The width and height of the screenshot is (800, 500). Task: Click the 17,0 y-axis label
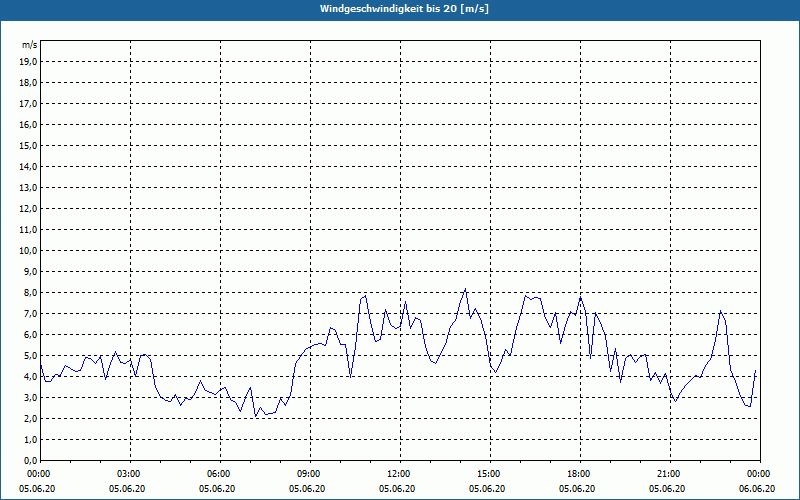click(x=28, y=104)
